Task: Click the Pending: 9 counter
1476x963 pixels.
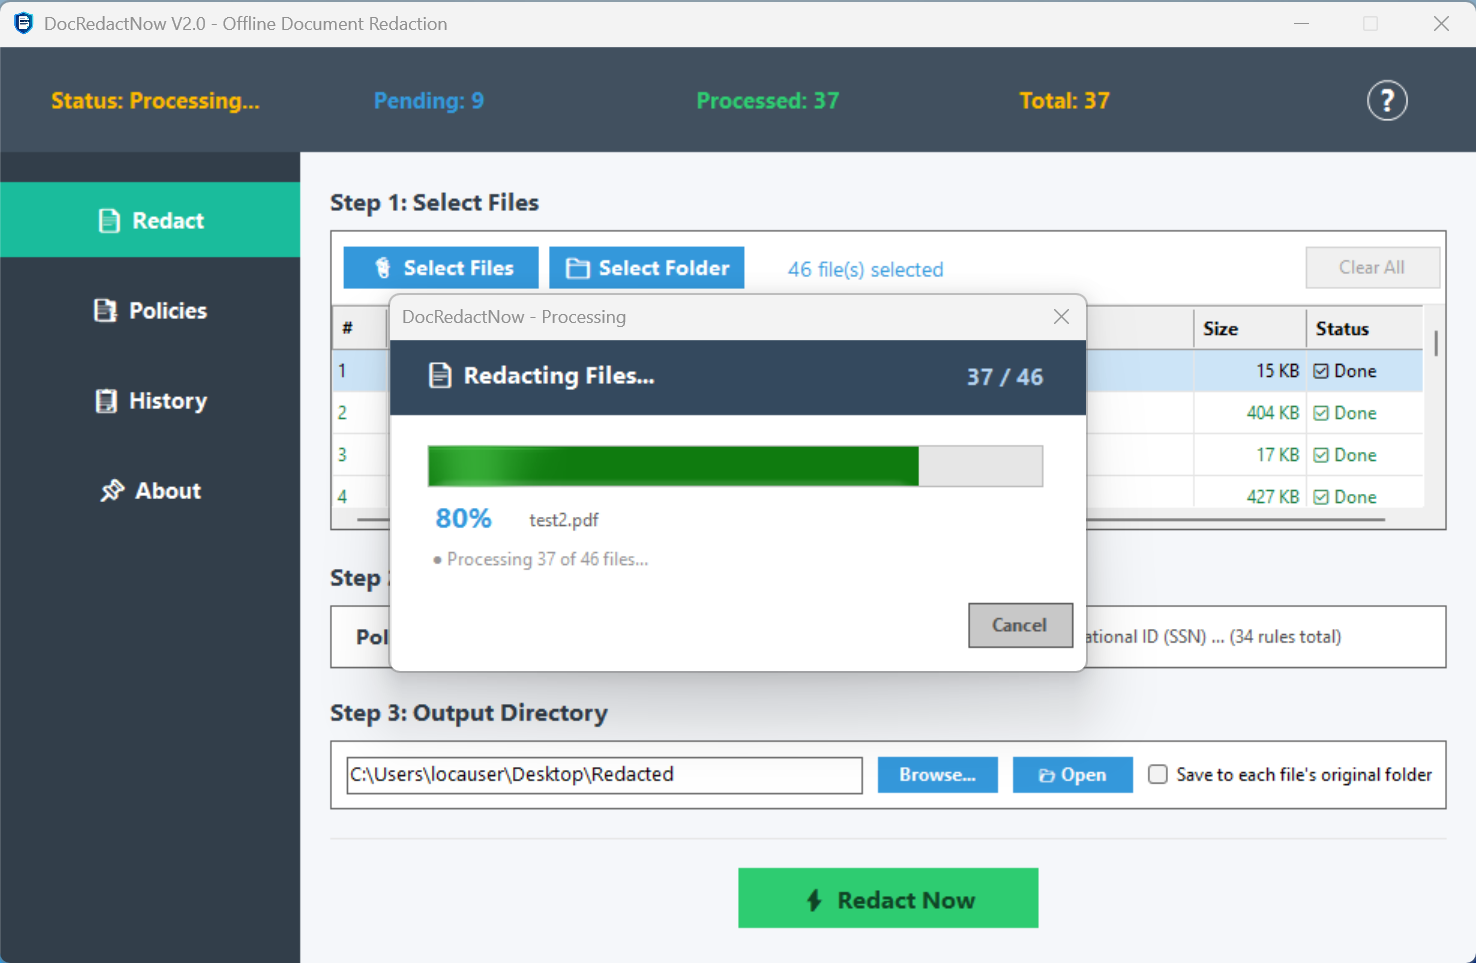Action: [429, 100]
